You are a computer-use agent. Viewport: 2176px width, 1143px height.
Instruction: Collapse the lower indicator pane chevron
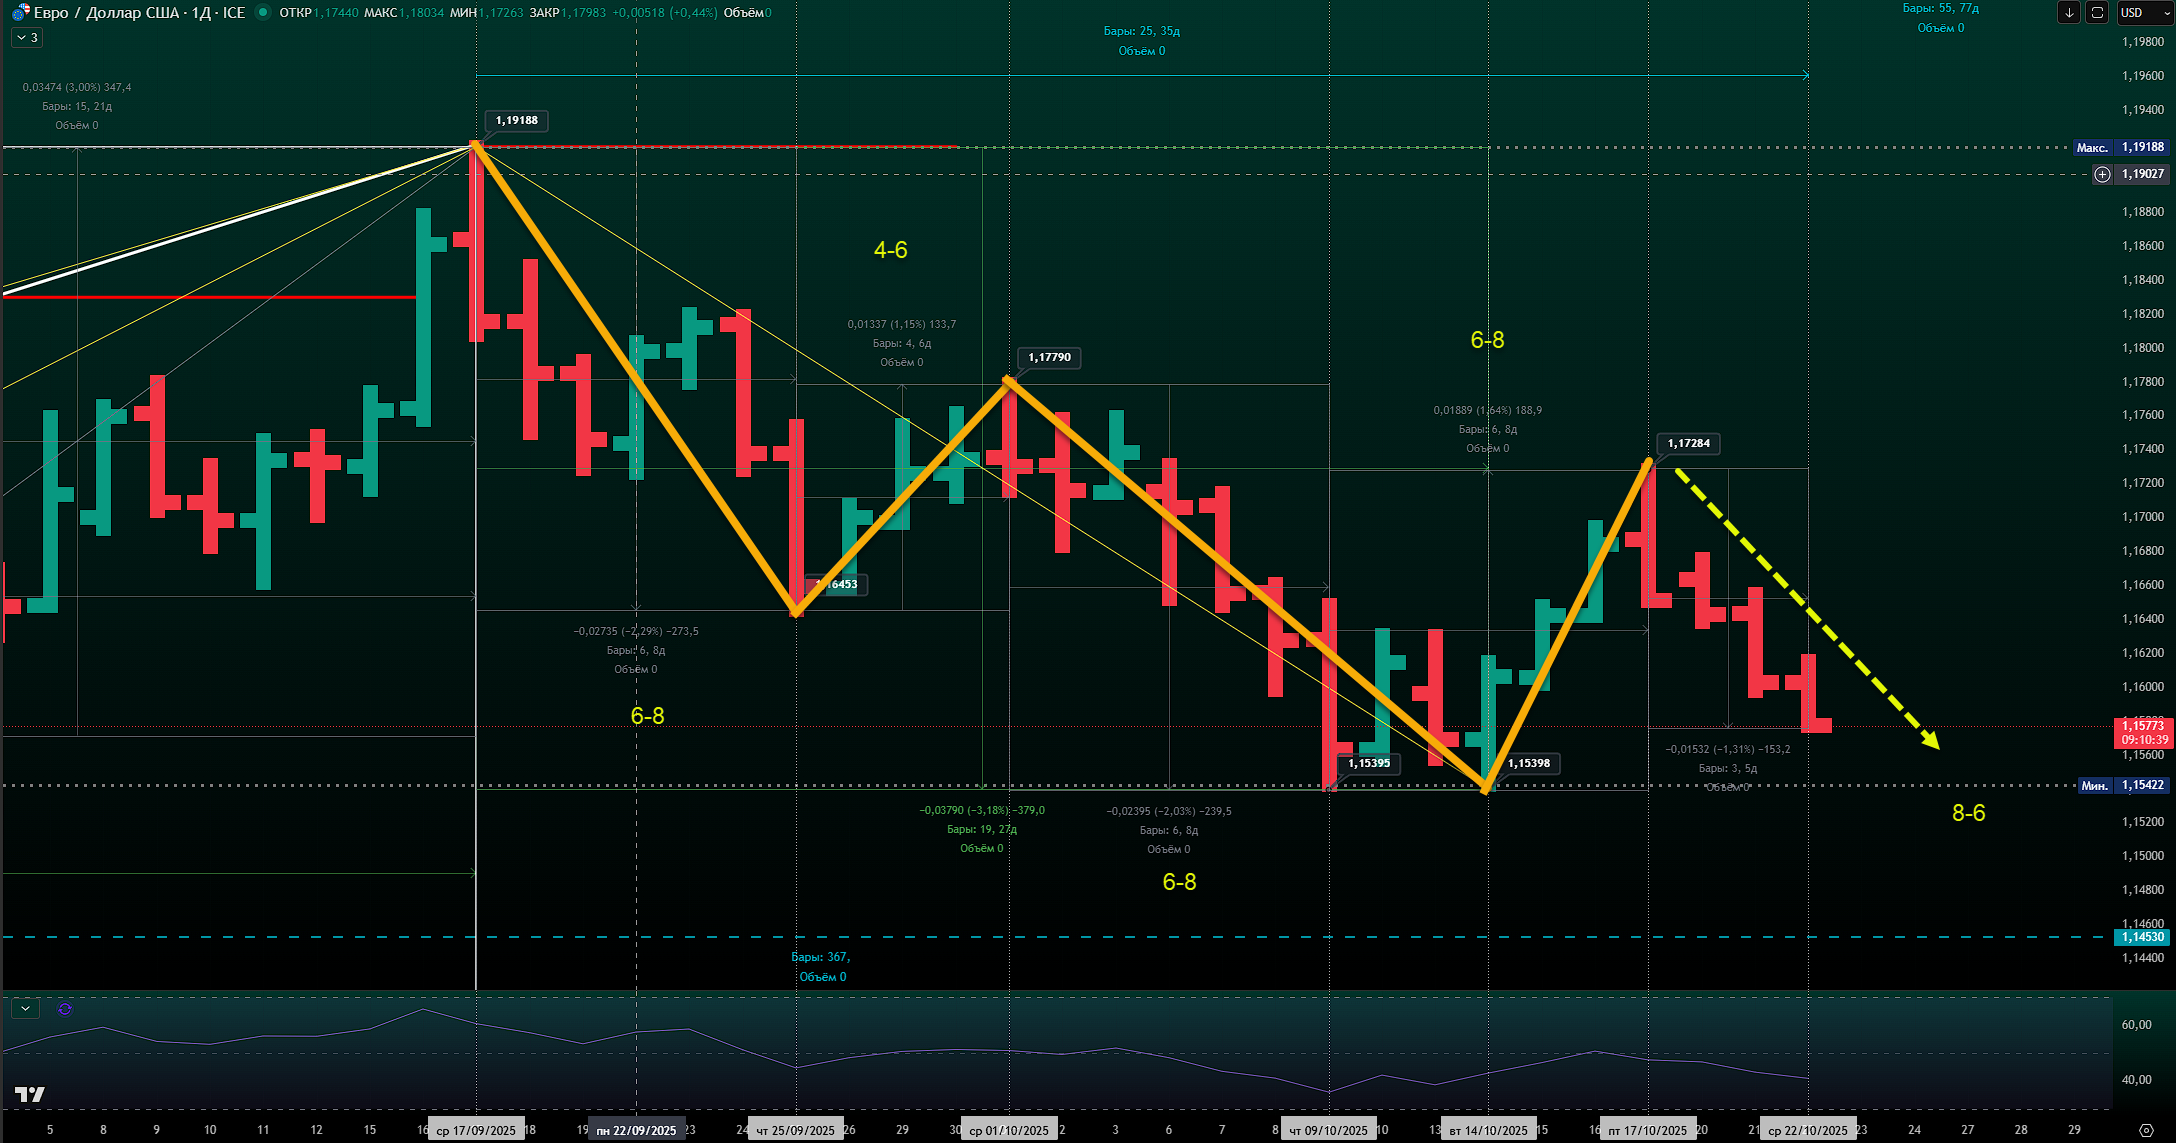point(25,1009)
